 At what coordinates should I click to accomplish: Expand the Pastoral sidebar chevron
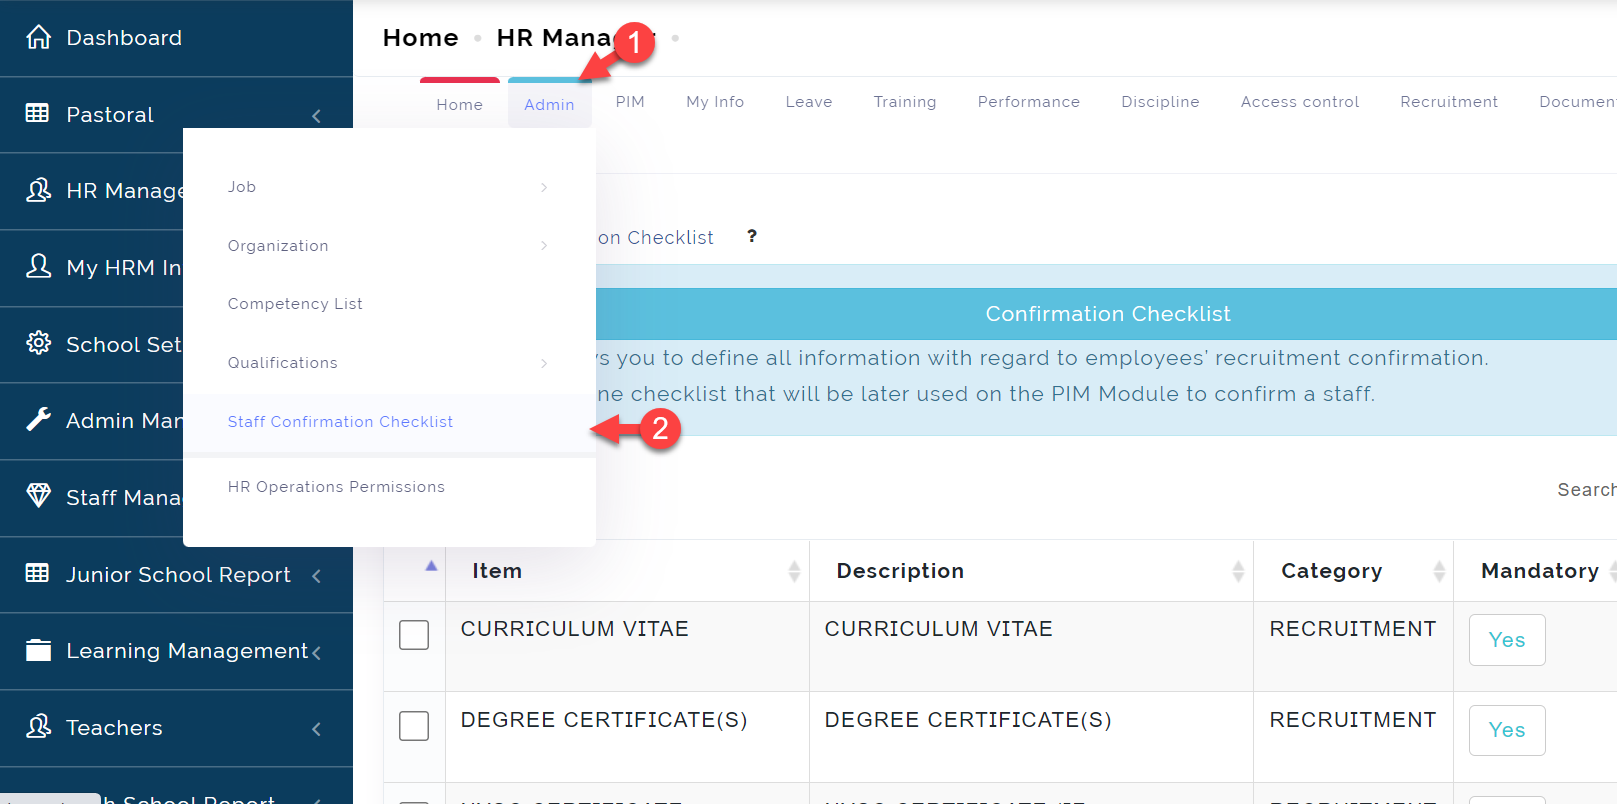click(316, 116)
